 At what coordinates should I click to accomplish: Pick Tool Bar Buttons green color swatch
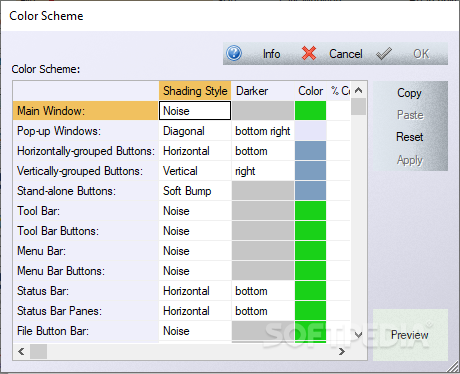pyautogui.click(x=311, y=231)
